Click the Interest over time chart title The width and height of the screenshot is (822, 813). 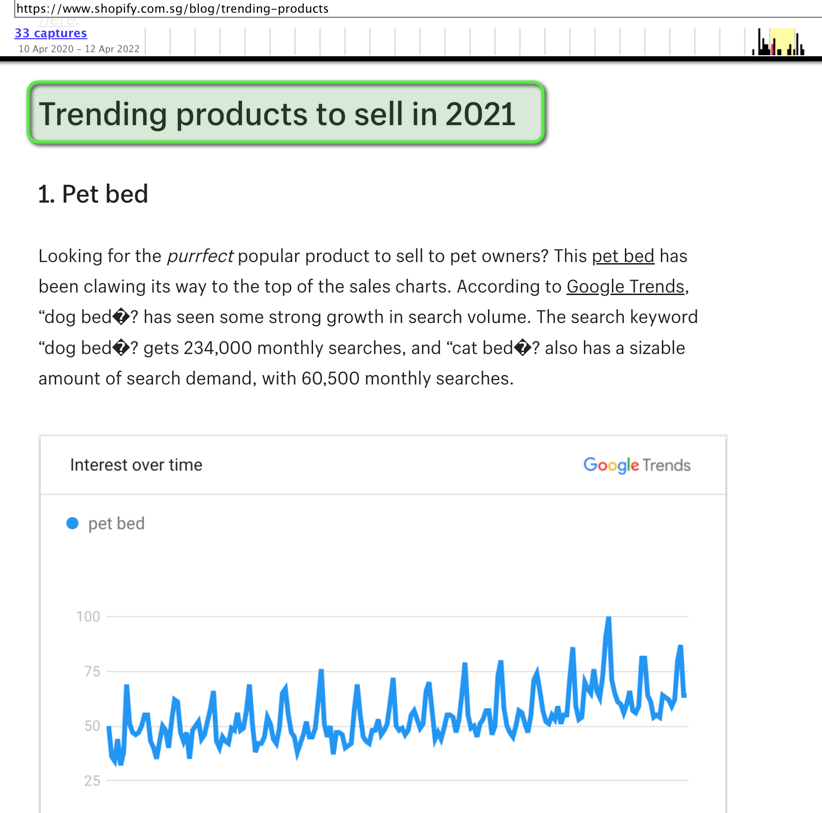click(x=136, y=465)
